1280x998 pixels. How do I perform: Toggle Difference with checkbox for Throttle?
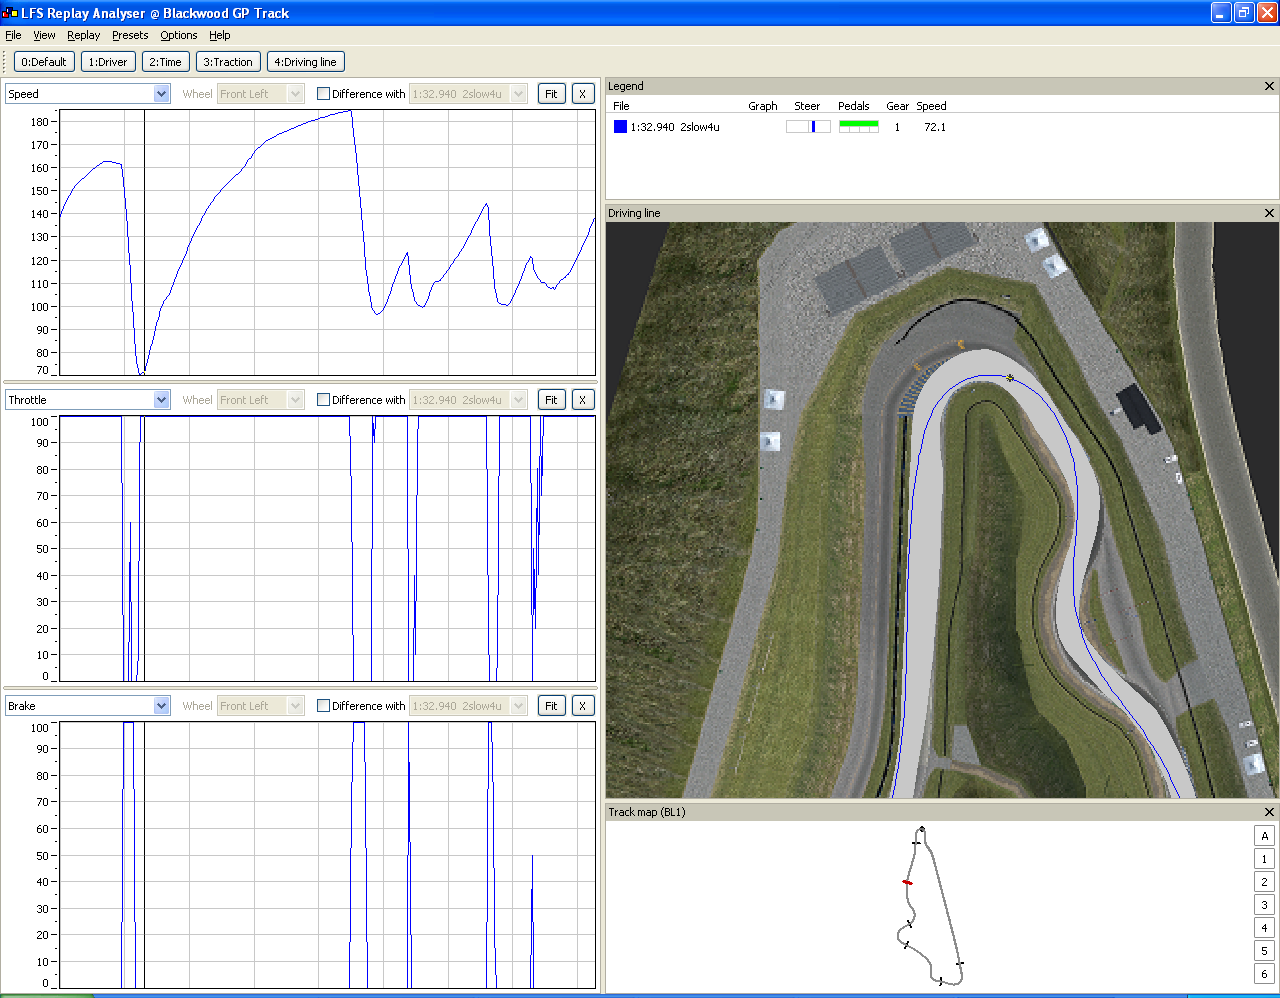click(323, 400)
